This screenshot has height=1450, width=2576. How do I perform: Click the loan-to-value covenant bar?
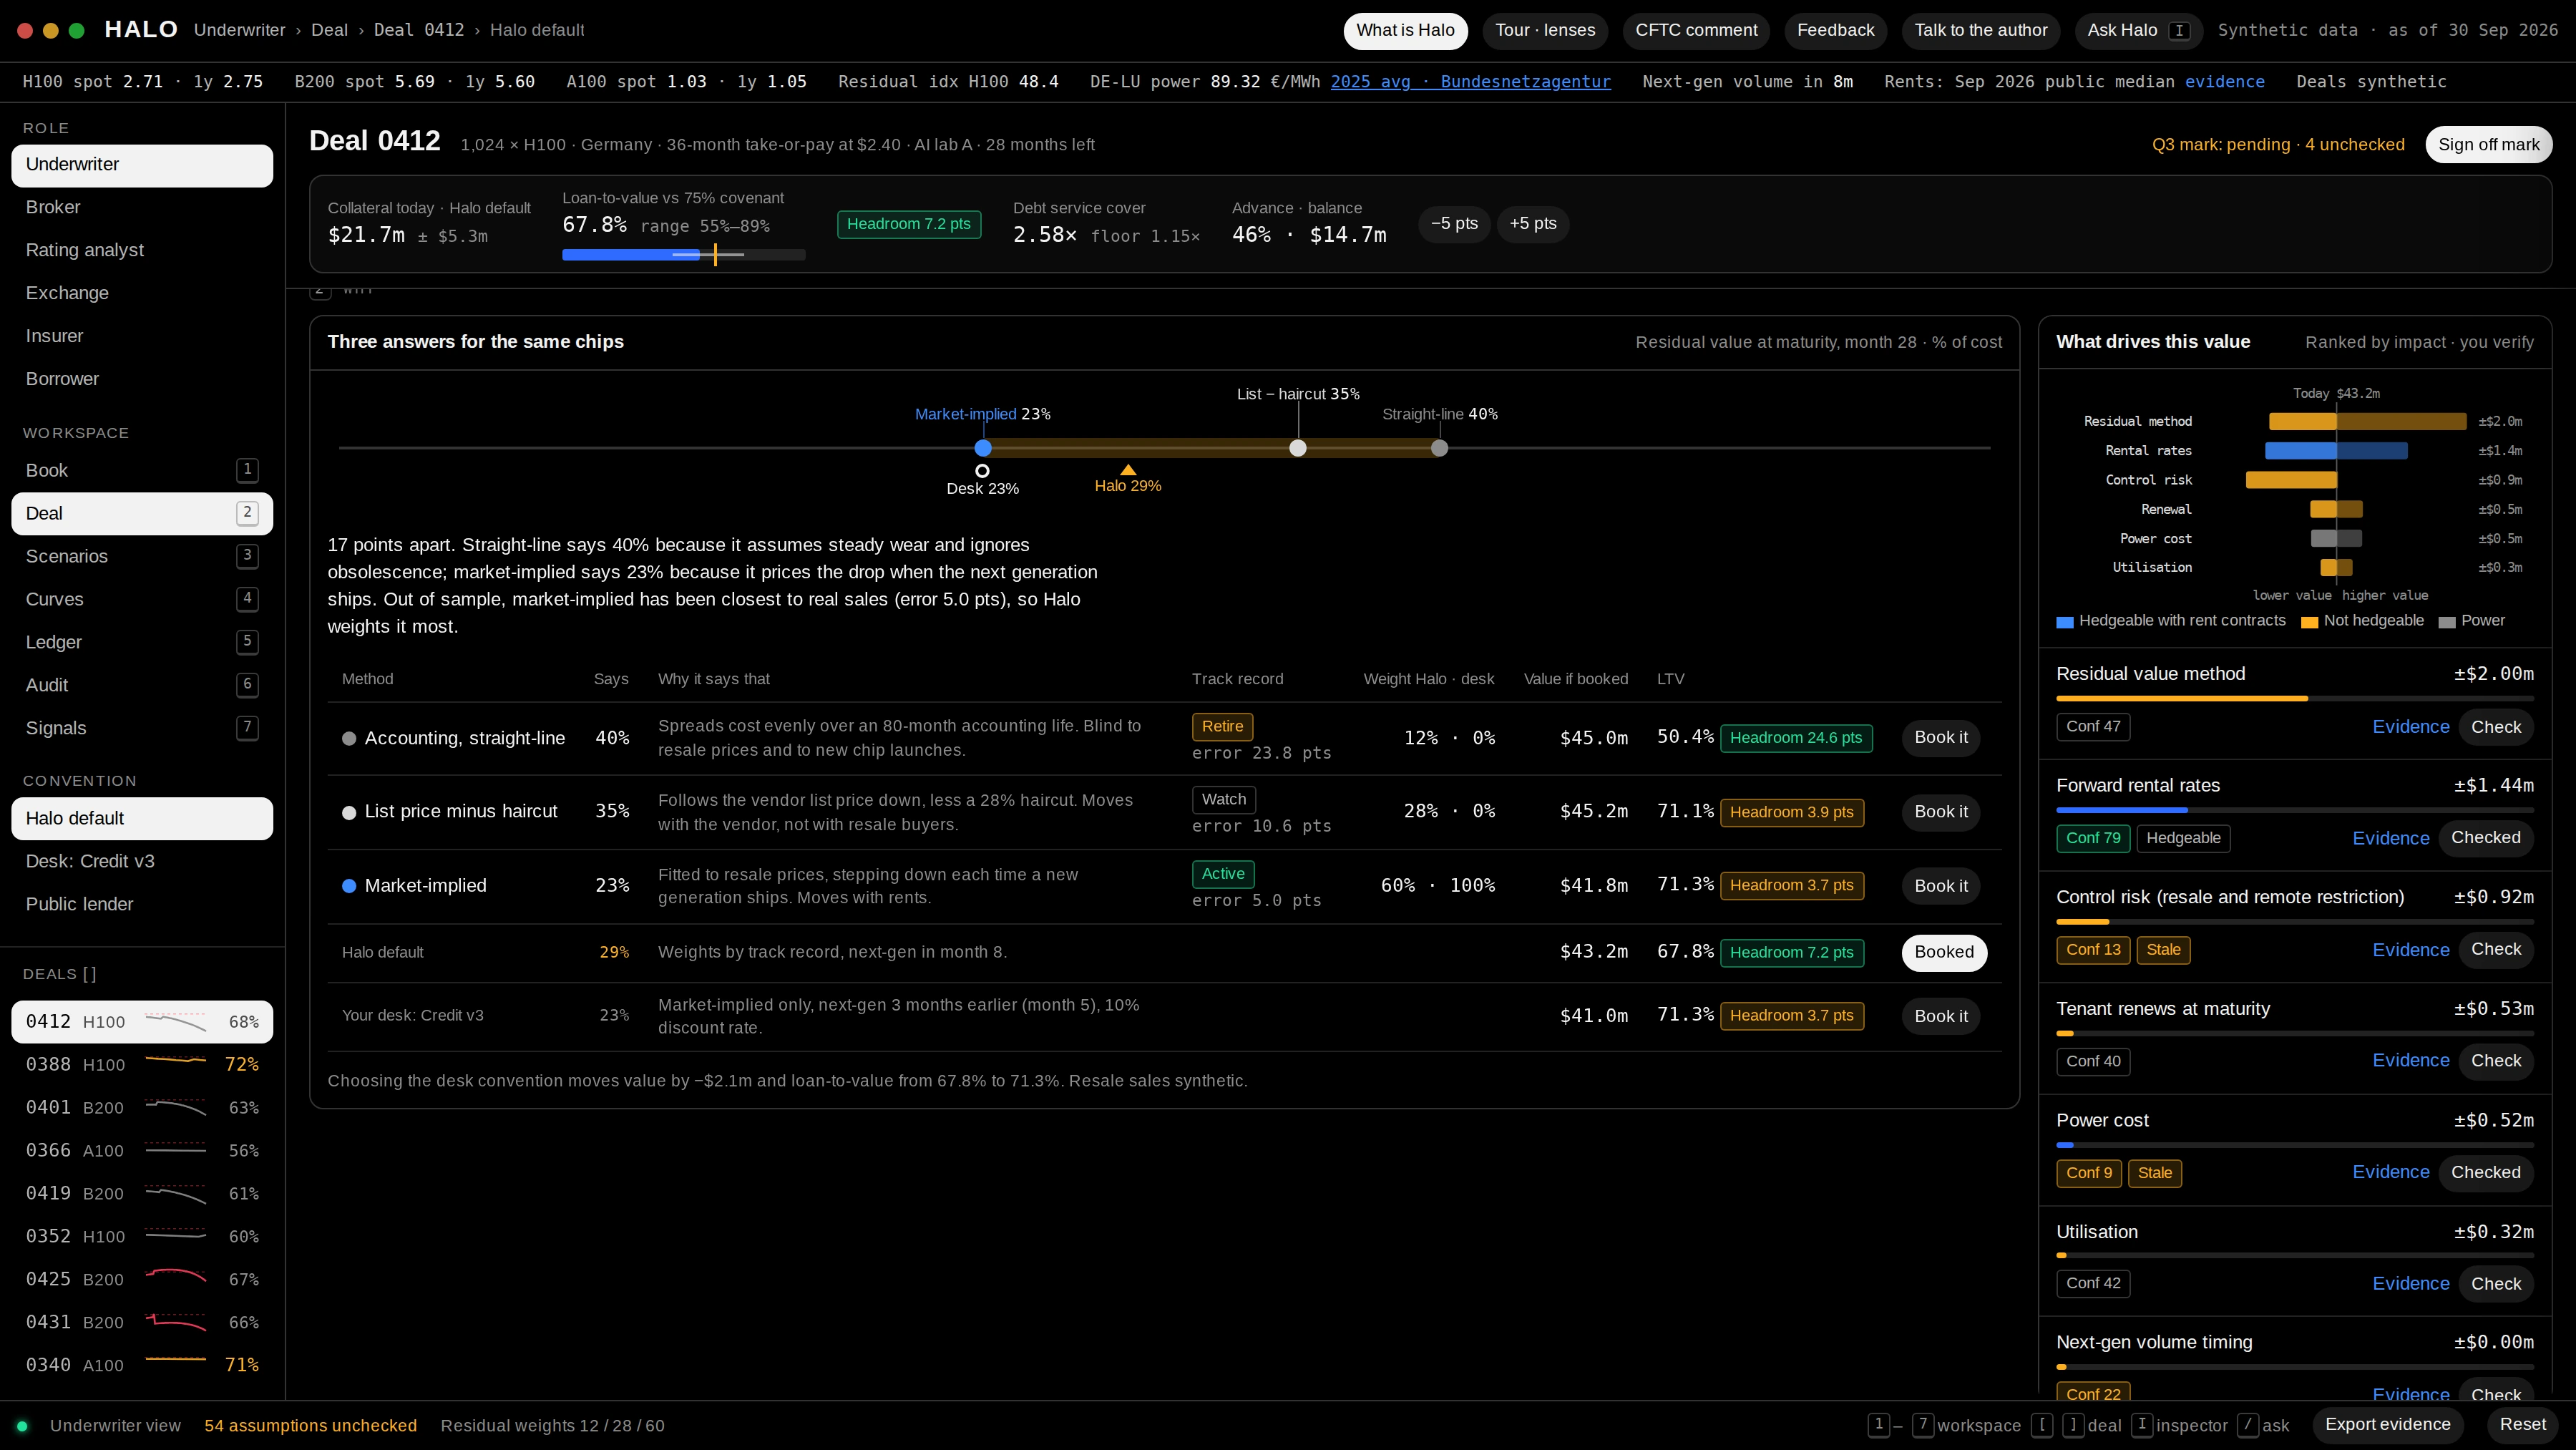683,255
